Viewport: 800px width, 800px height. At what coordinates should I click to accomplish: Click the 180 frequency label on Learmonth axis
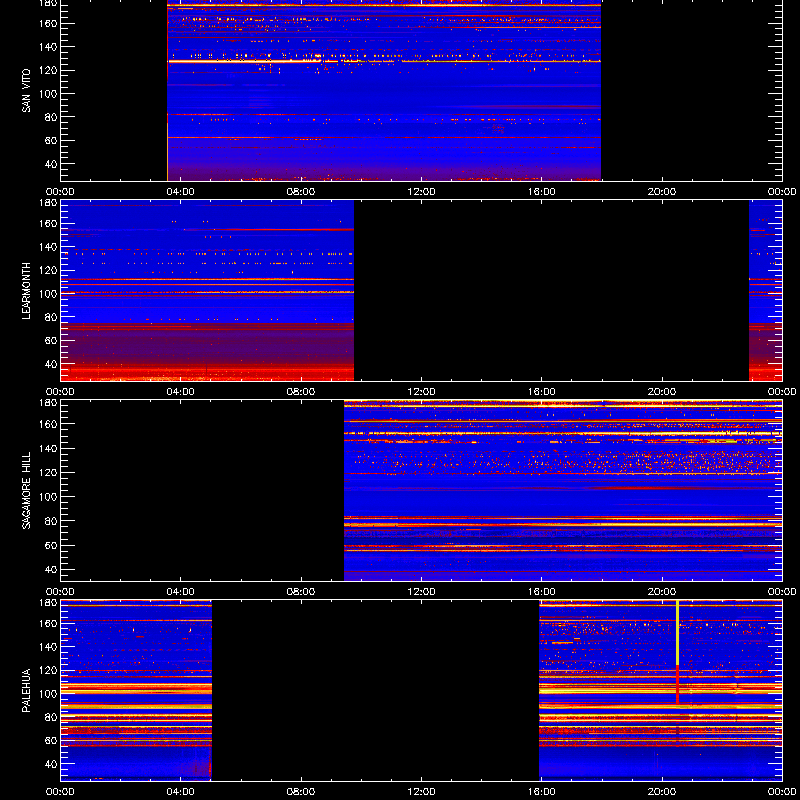click(50, 203)
